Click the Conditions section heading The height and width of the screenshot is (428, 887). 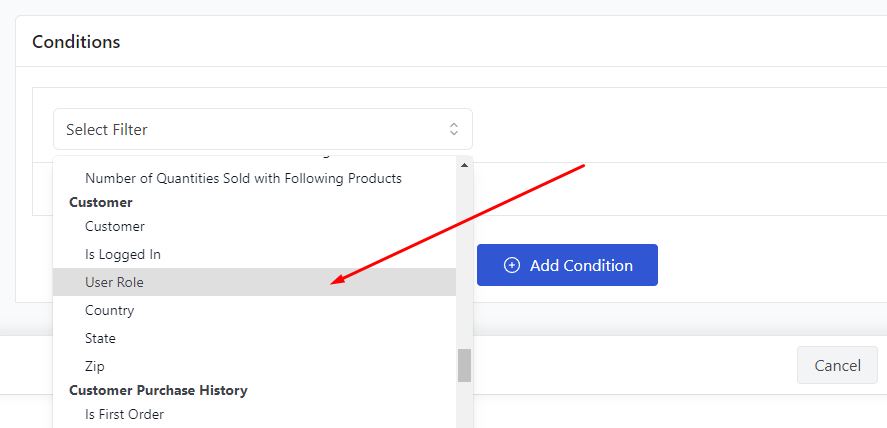click(76, 42)
